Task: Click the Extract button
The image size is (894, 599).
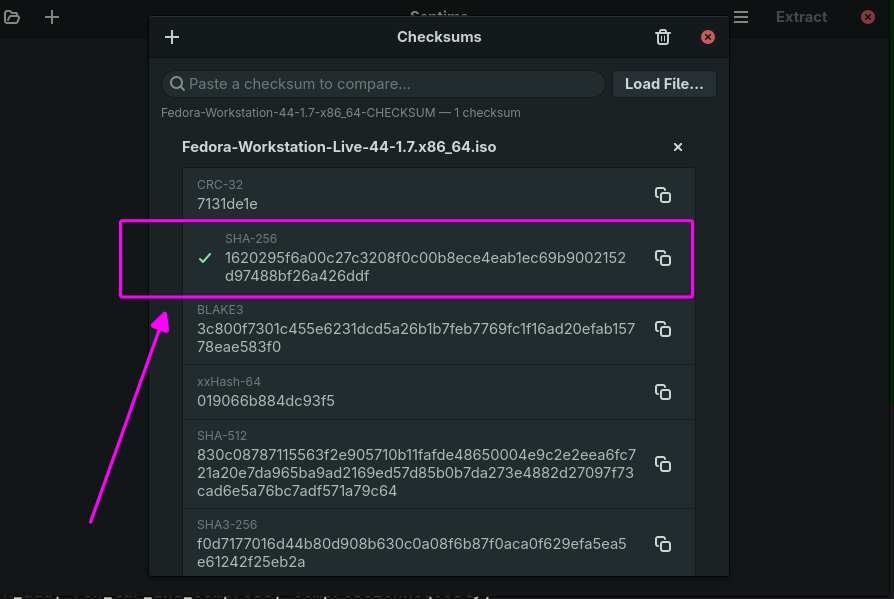Action: coord(801,17)
